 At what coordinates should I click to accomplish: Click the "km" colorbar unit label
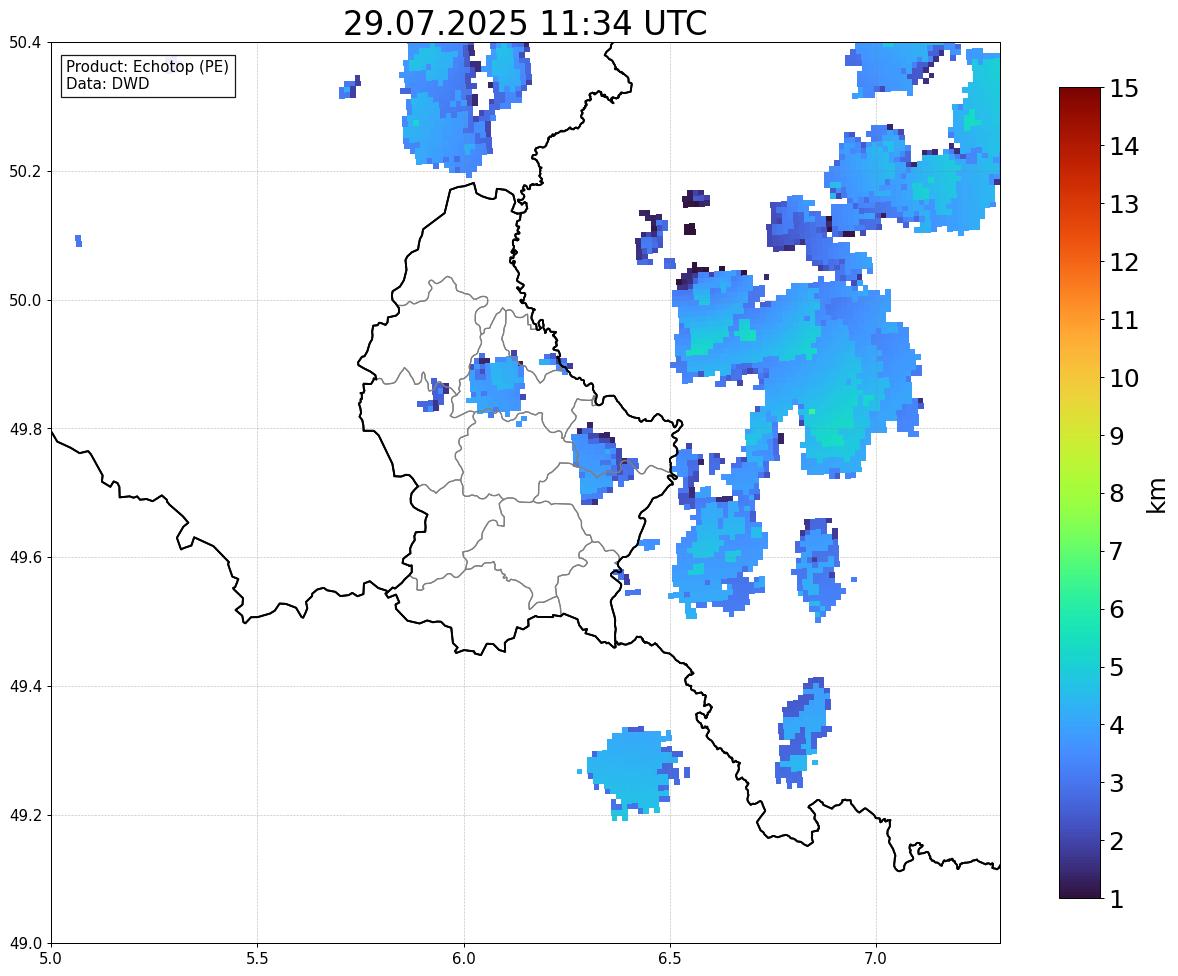click(x=1157, y=495)
